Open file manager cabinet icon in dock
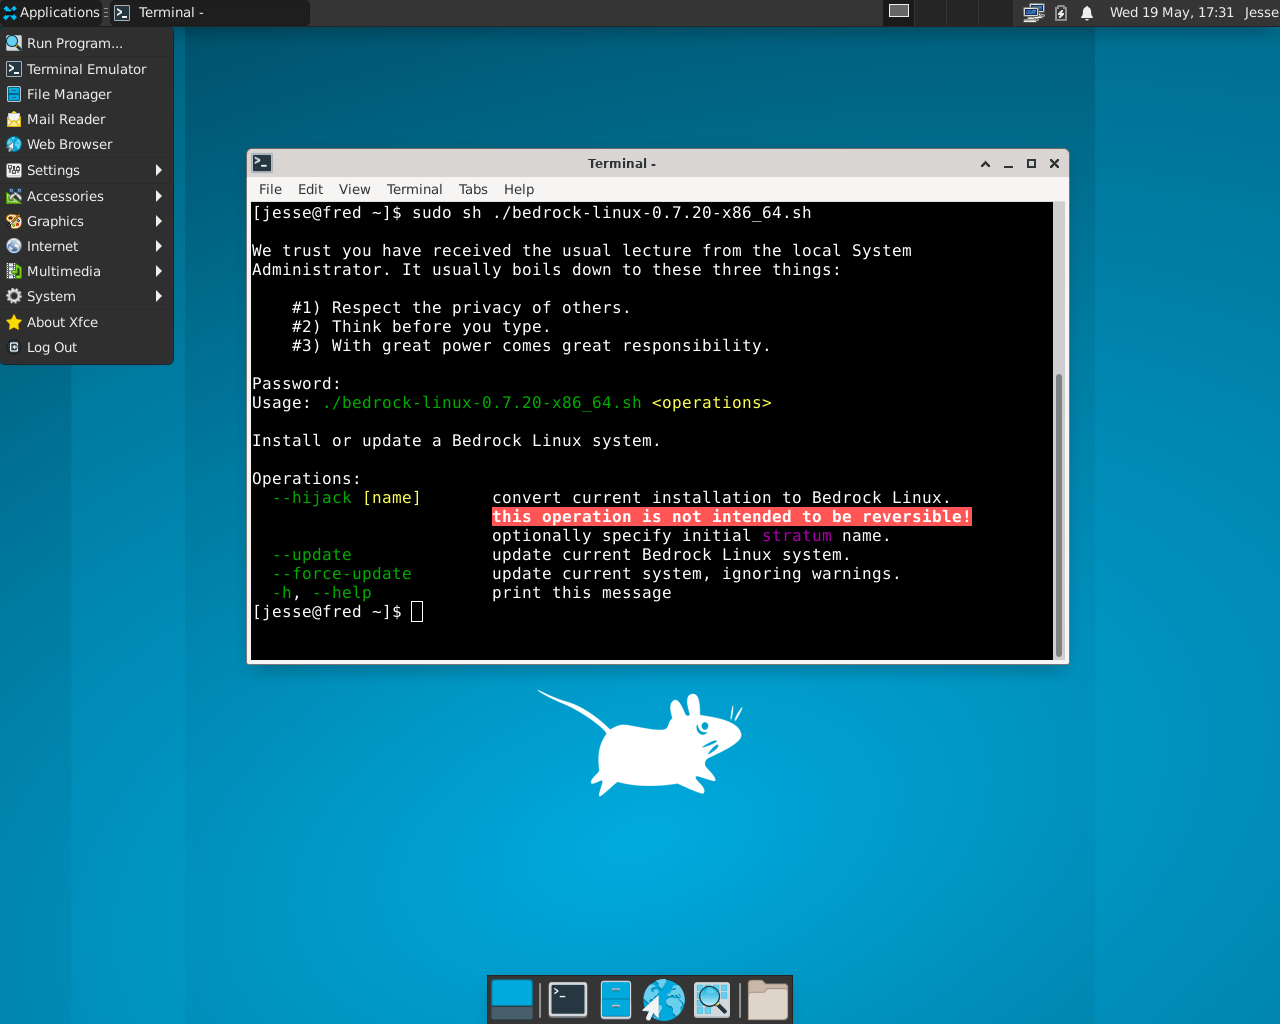 [615, 999]
